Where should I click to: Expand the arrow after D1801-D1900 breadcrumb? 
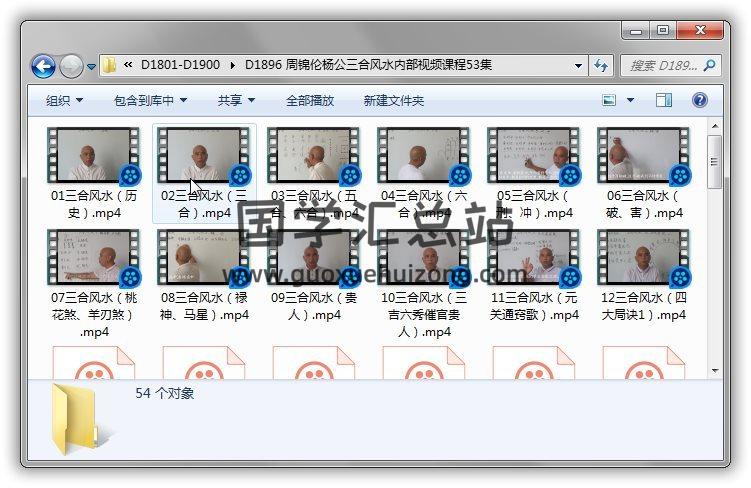coord(233,65)
